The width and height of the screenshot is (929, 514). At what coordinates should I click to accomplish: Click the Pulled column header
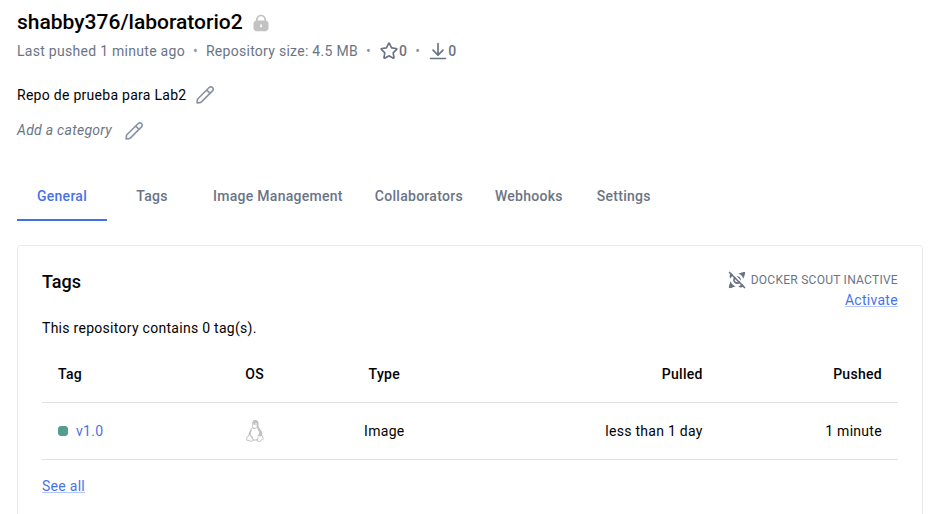[682, 374]
